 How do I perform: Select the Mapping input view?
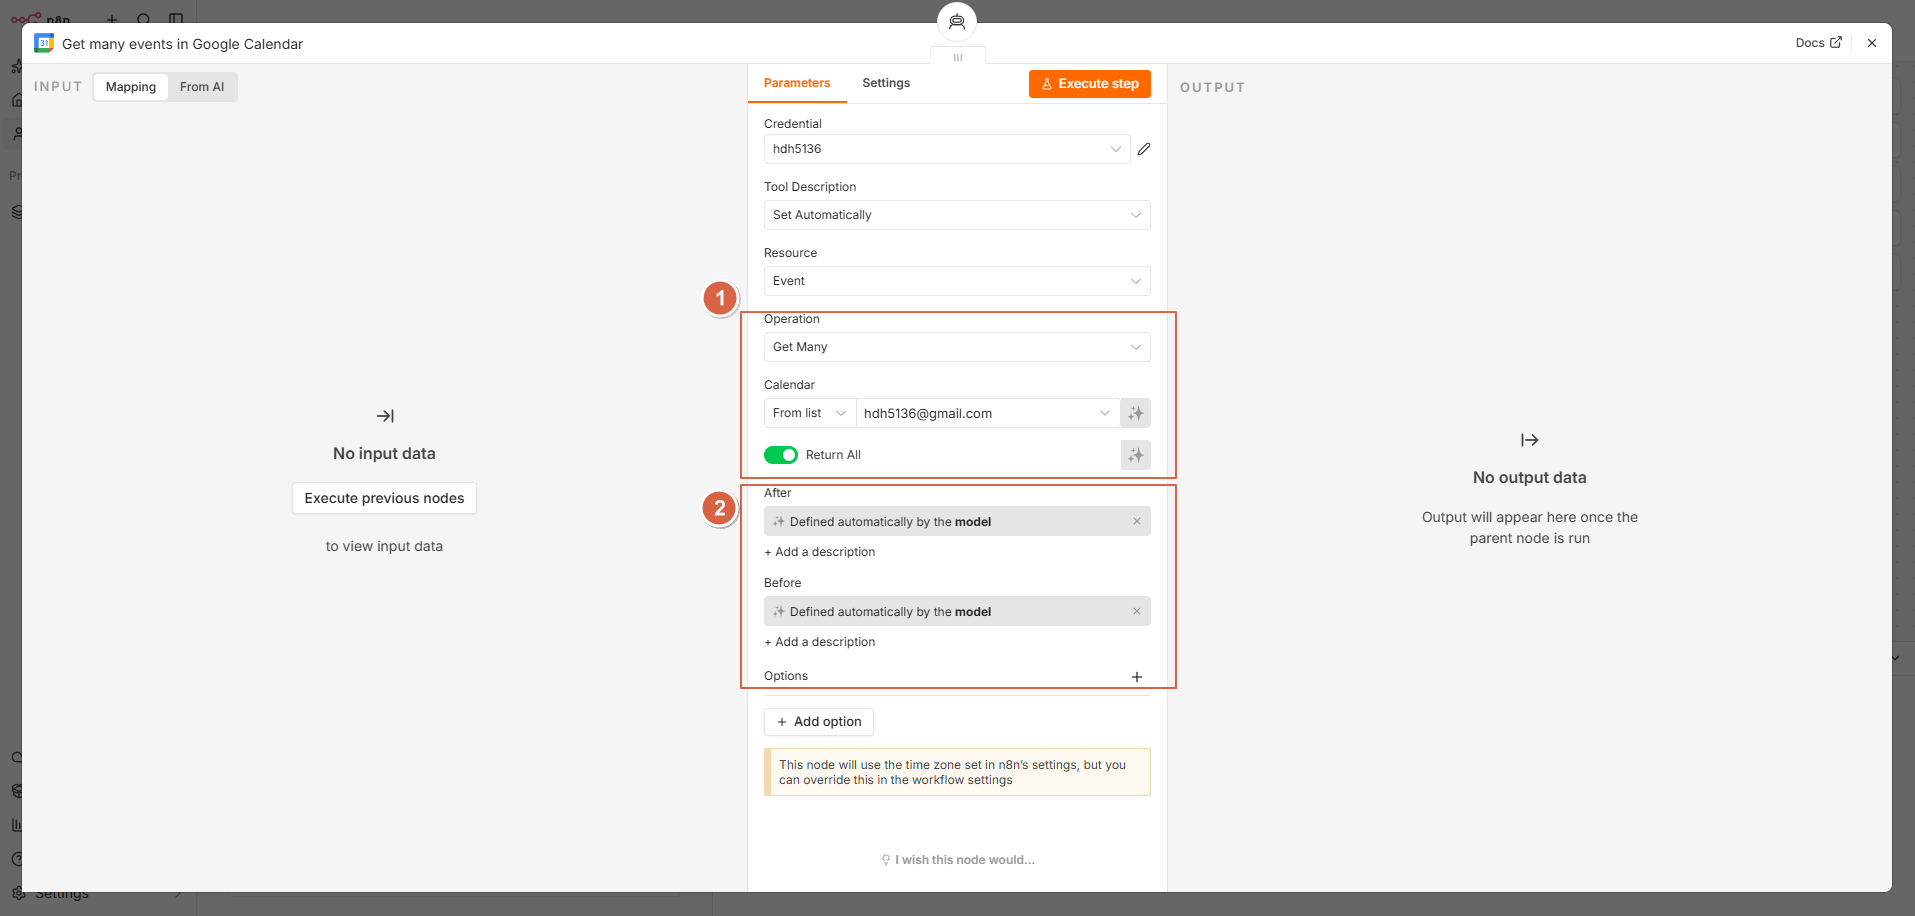131,87
